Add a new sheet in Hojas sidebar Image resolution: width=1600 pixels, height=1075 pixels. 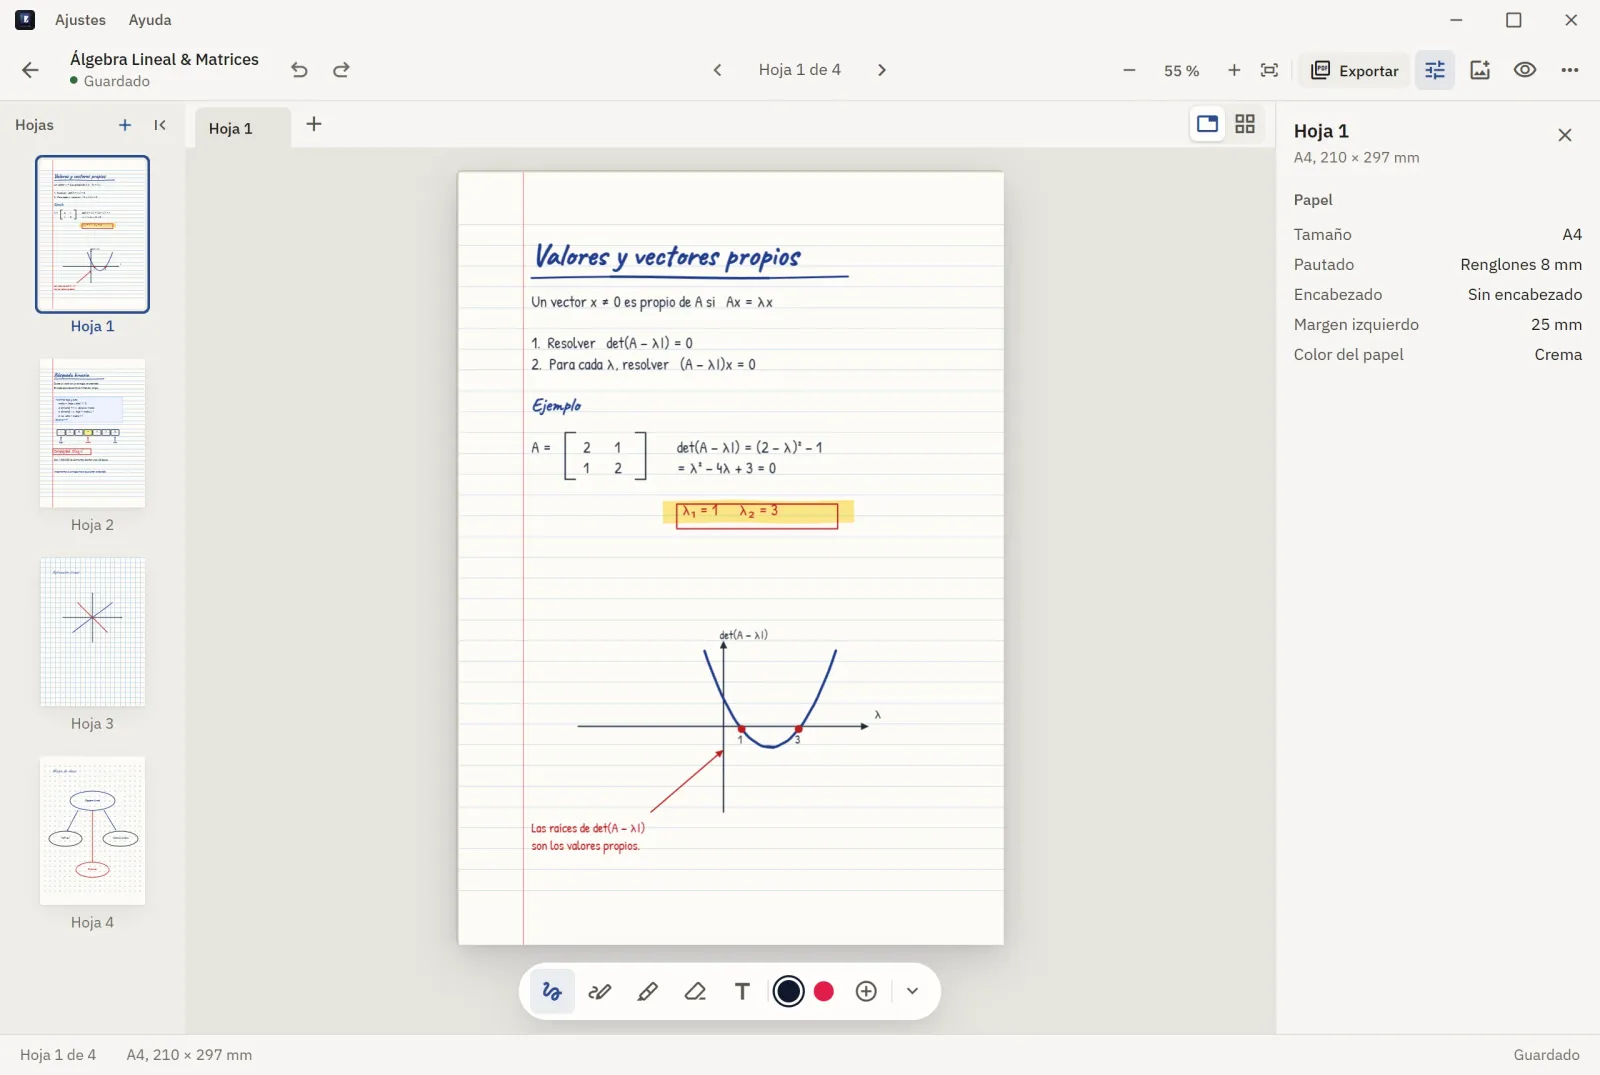pyautogui.click(x=125, y=125)
